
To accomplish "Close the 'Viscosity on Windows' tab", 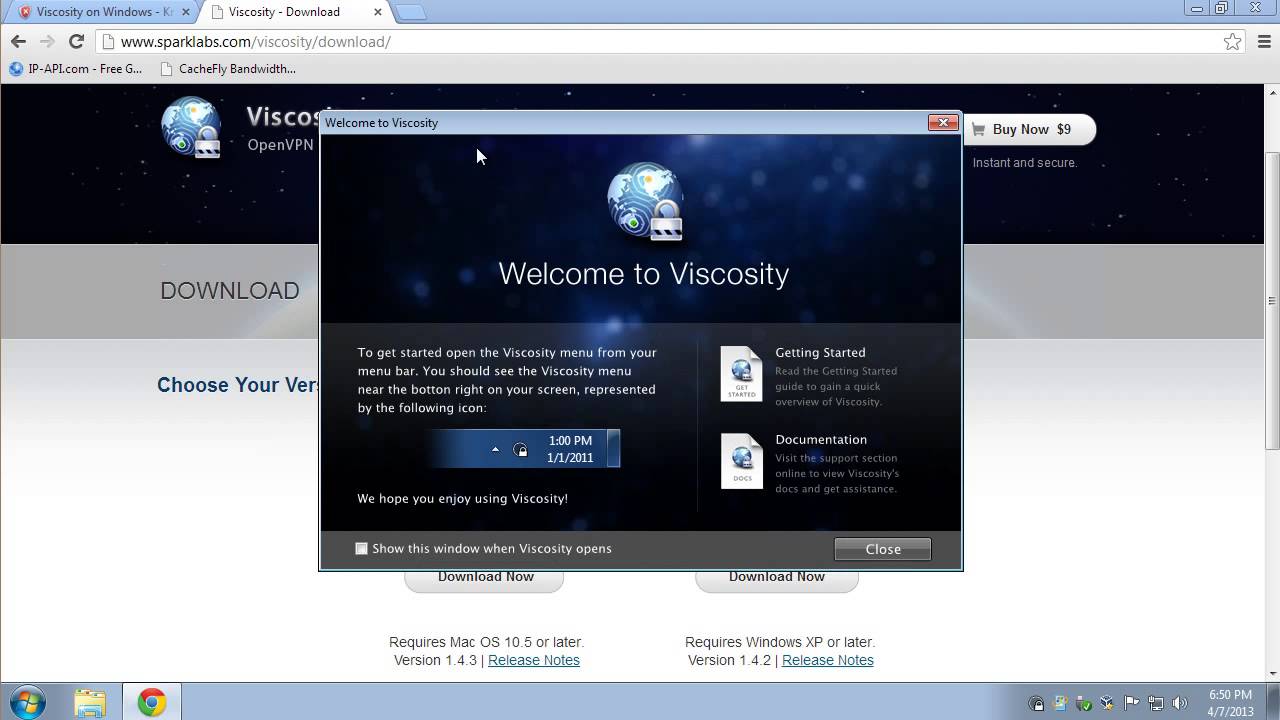I will [x=185, y=12].
